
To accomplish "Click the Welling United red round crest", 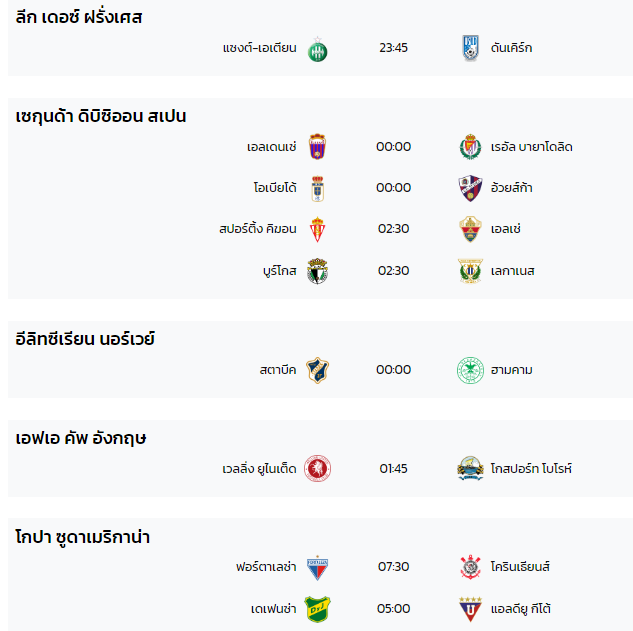I will (x=317, y=469).
